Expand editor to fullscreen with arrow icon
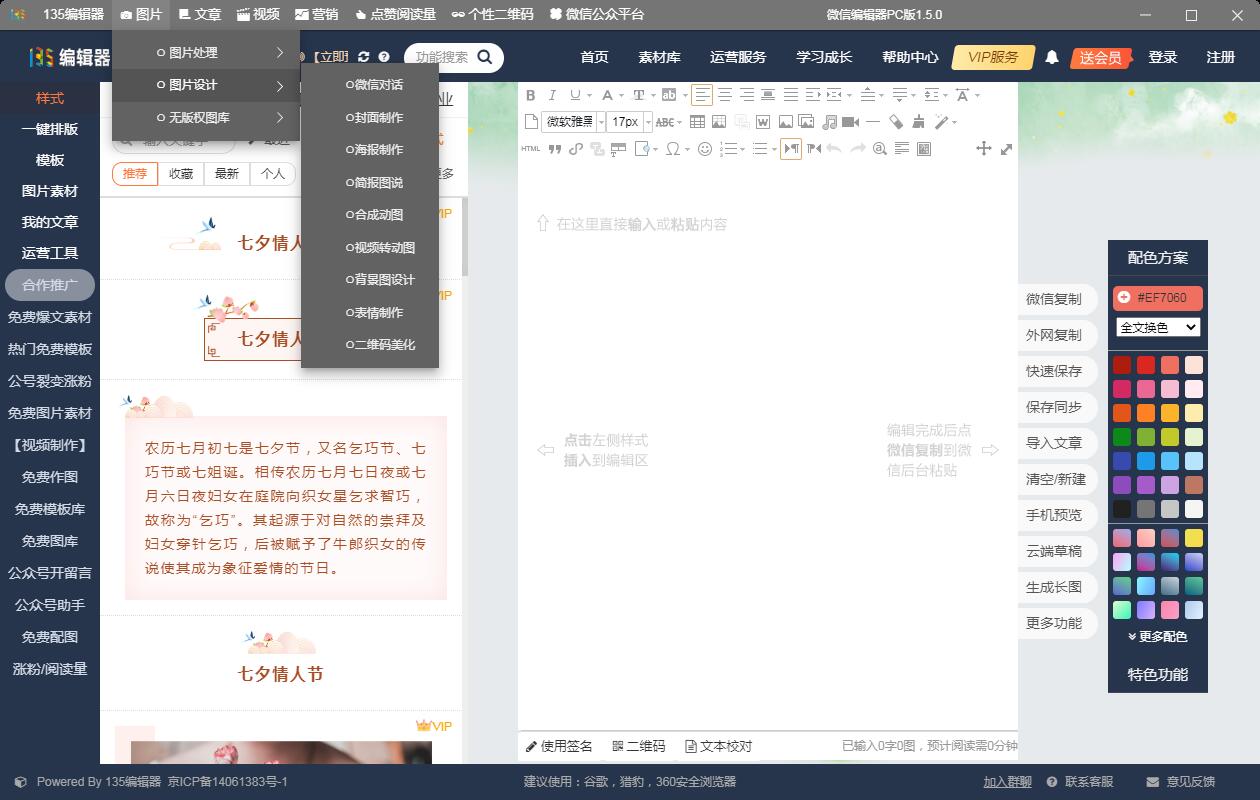 click(1006, 149)
